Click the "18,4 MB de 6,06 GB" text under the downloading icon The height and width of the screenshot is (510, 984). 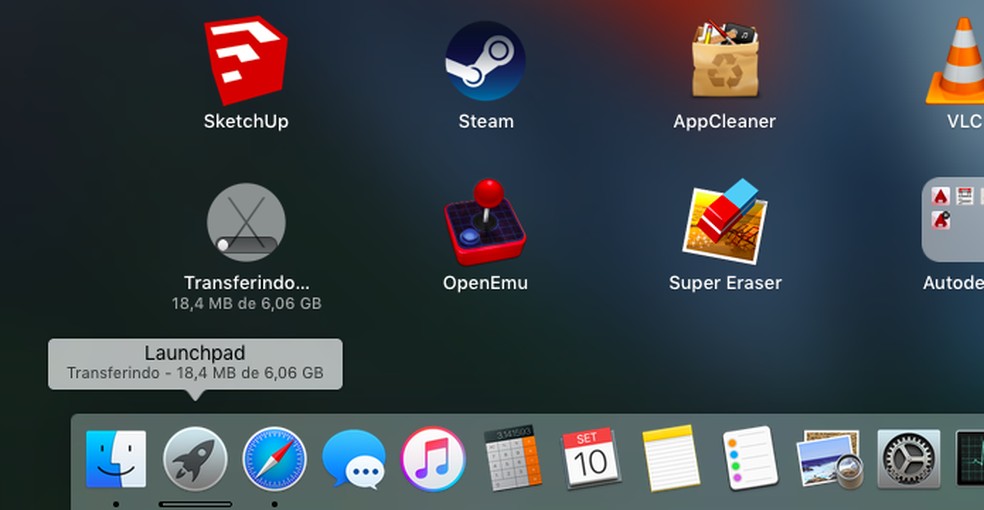tap(246, 304)
